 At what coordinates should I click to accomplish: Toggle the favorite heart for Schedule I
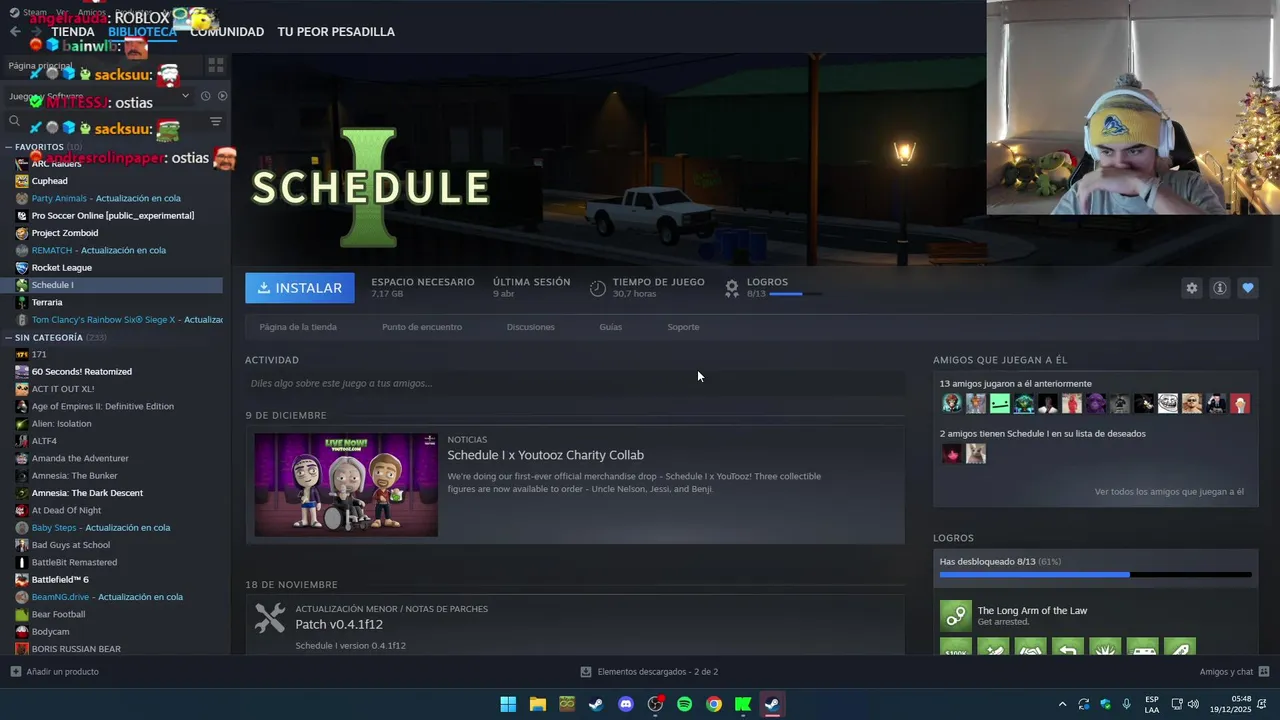tap(1247, 288)
